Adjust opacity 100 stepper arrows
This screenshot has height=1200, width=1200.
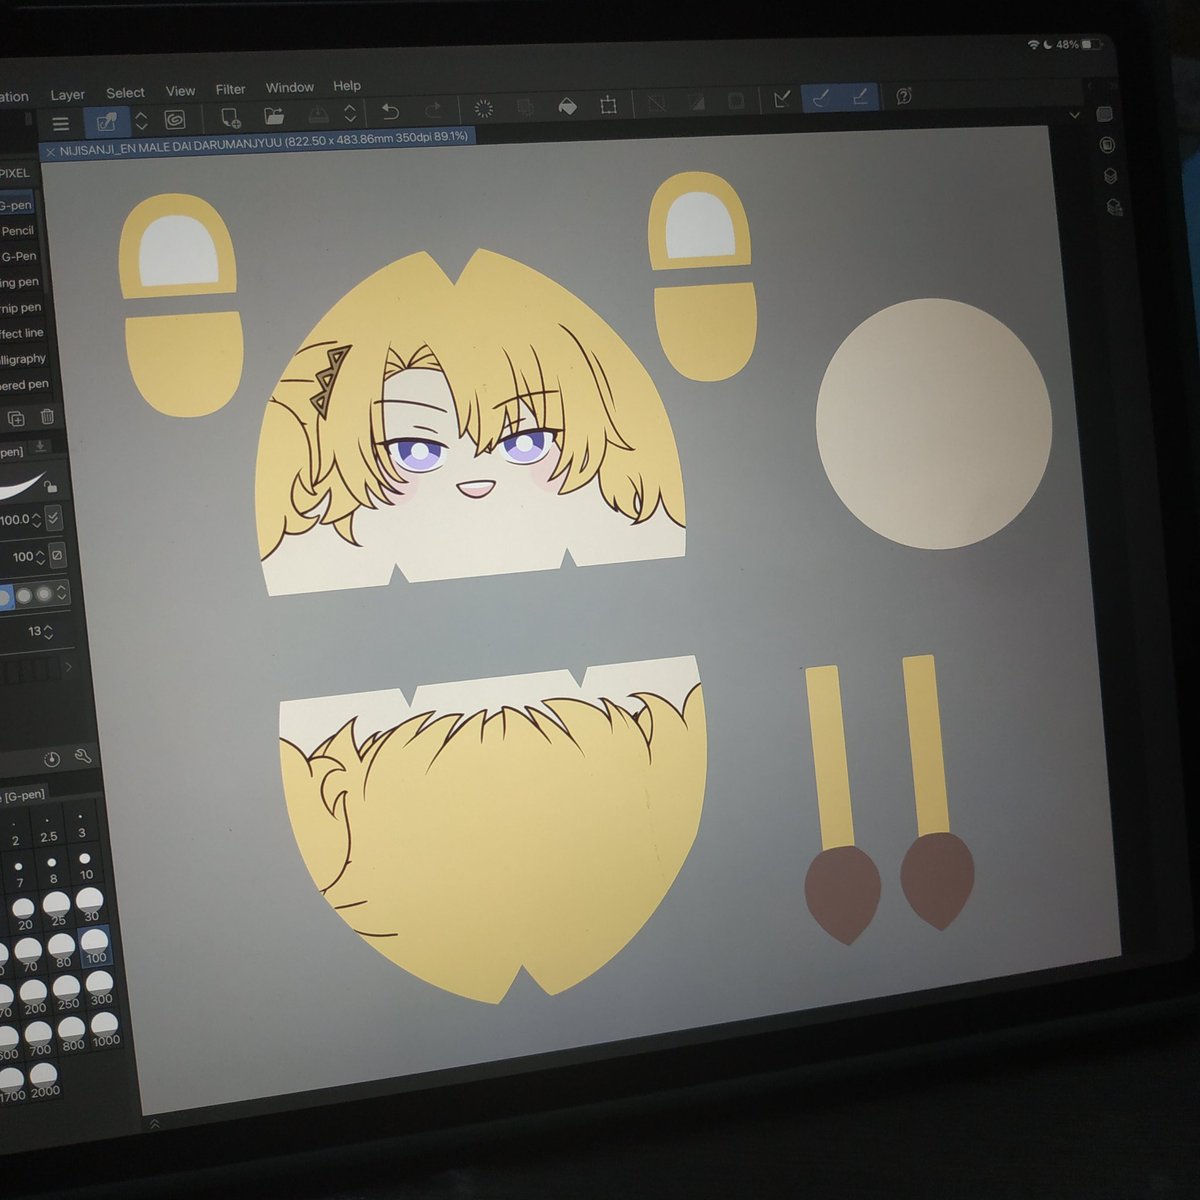pyautogui.click(x=40, y=557)
